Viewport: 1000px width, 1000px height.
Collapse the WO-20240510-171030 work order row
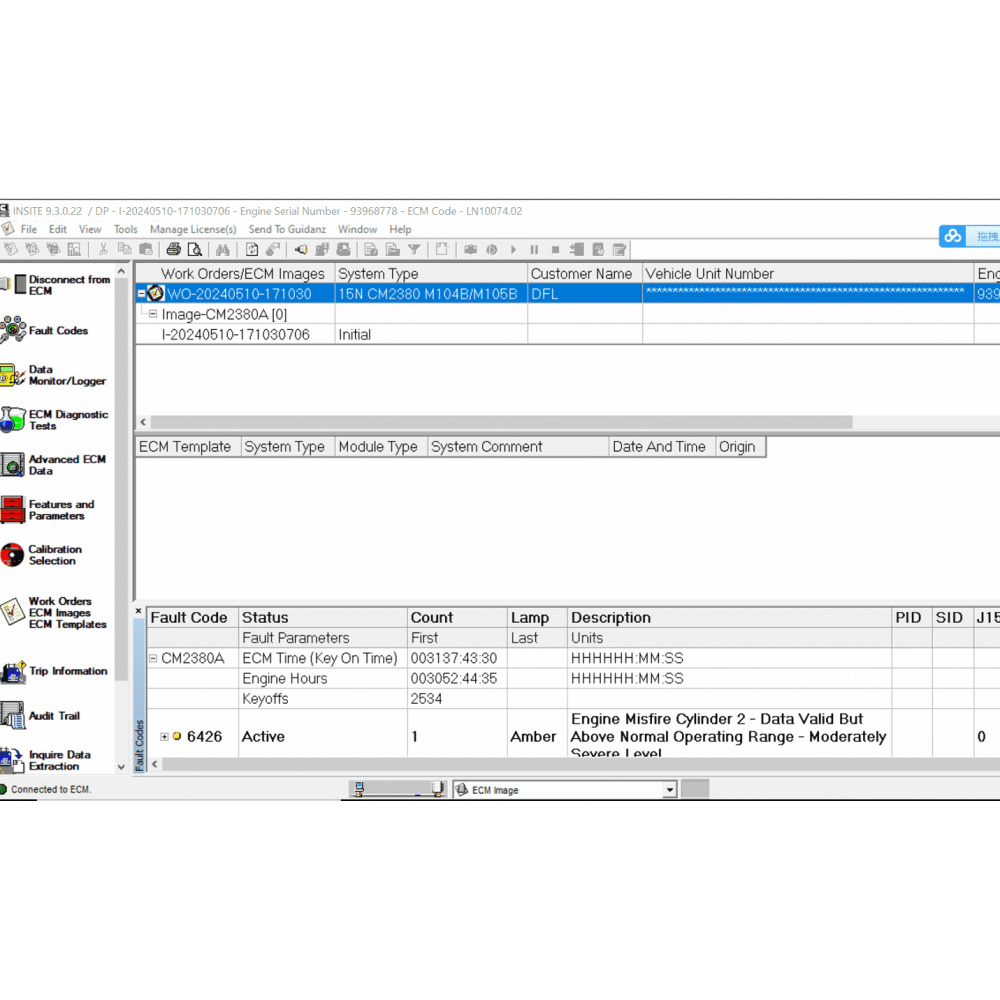click(x=141, y=293)
